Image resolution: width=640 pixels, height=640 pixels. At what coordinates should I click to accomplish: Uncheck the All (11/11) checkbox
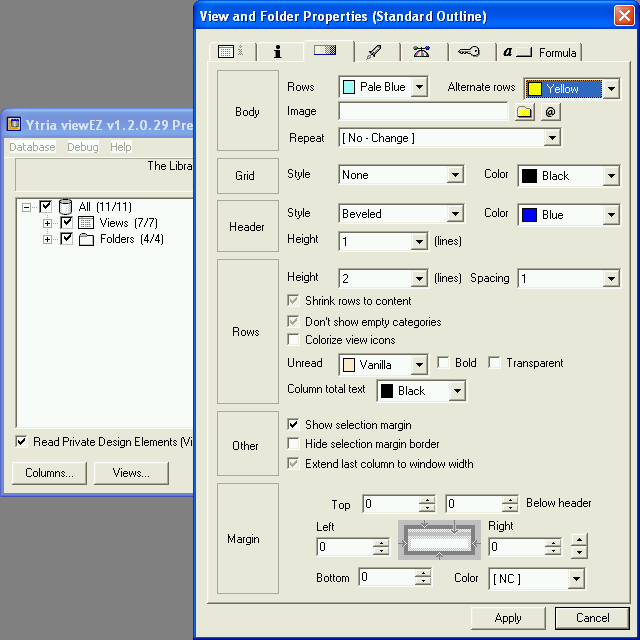[x=46, y=206]
